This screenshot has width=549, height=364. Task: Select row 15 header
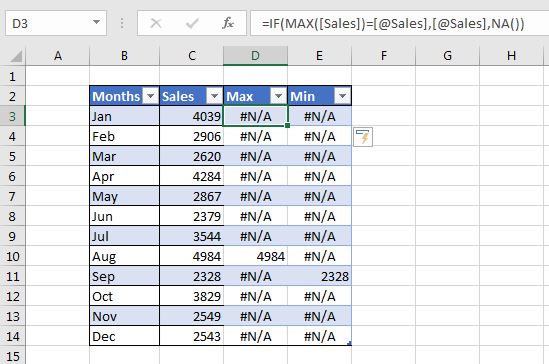coord(13,356)
